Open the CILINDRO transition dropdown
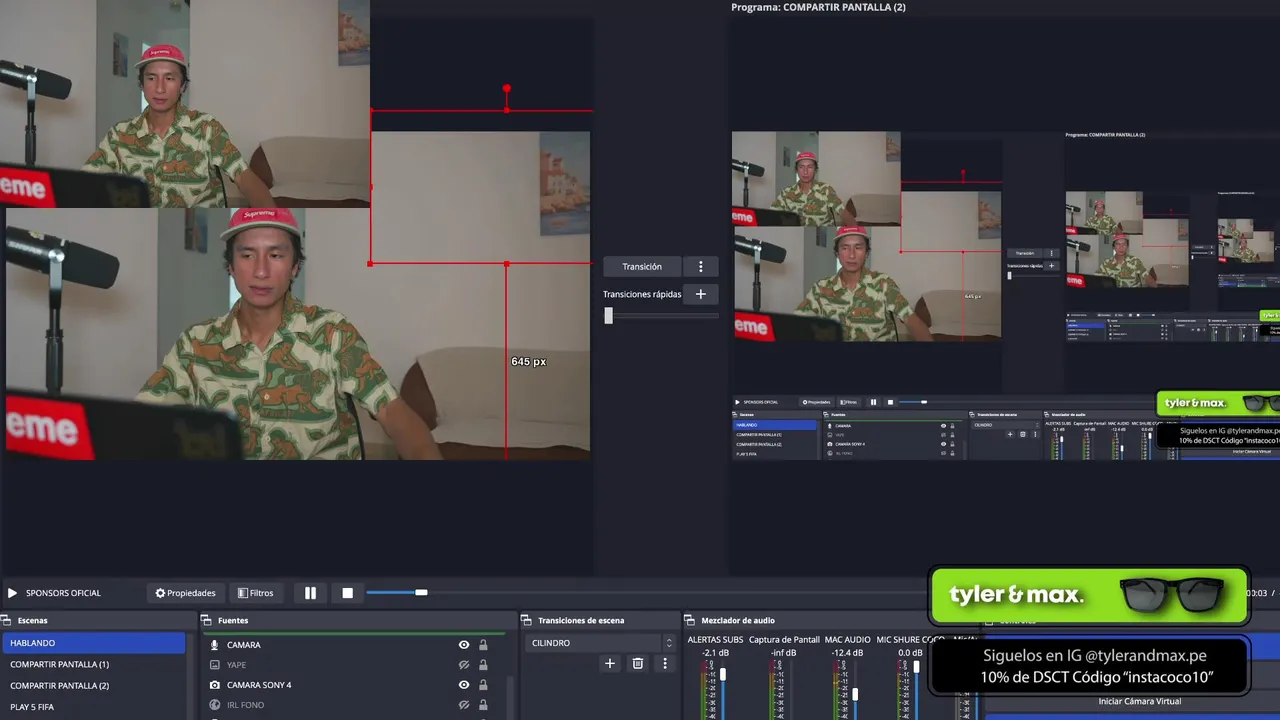This screenshot has width=1280, height=720. [600, 643]
